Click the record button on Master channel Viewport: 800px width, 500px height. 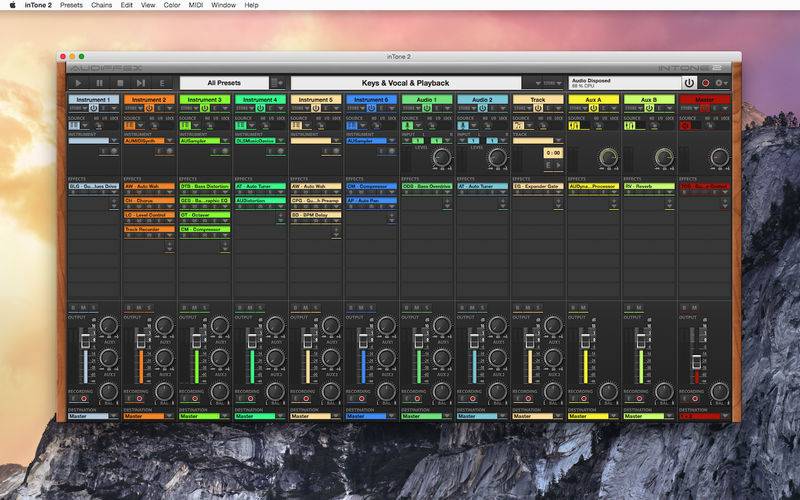pyautogui.click(x=695, y=398)
